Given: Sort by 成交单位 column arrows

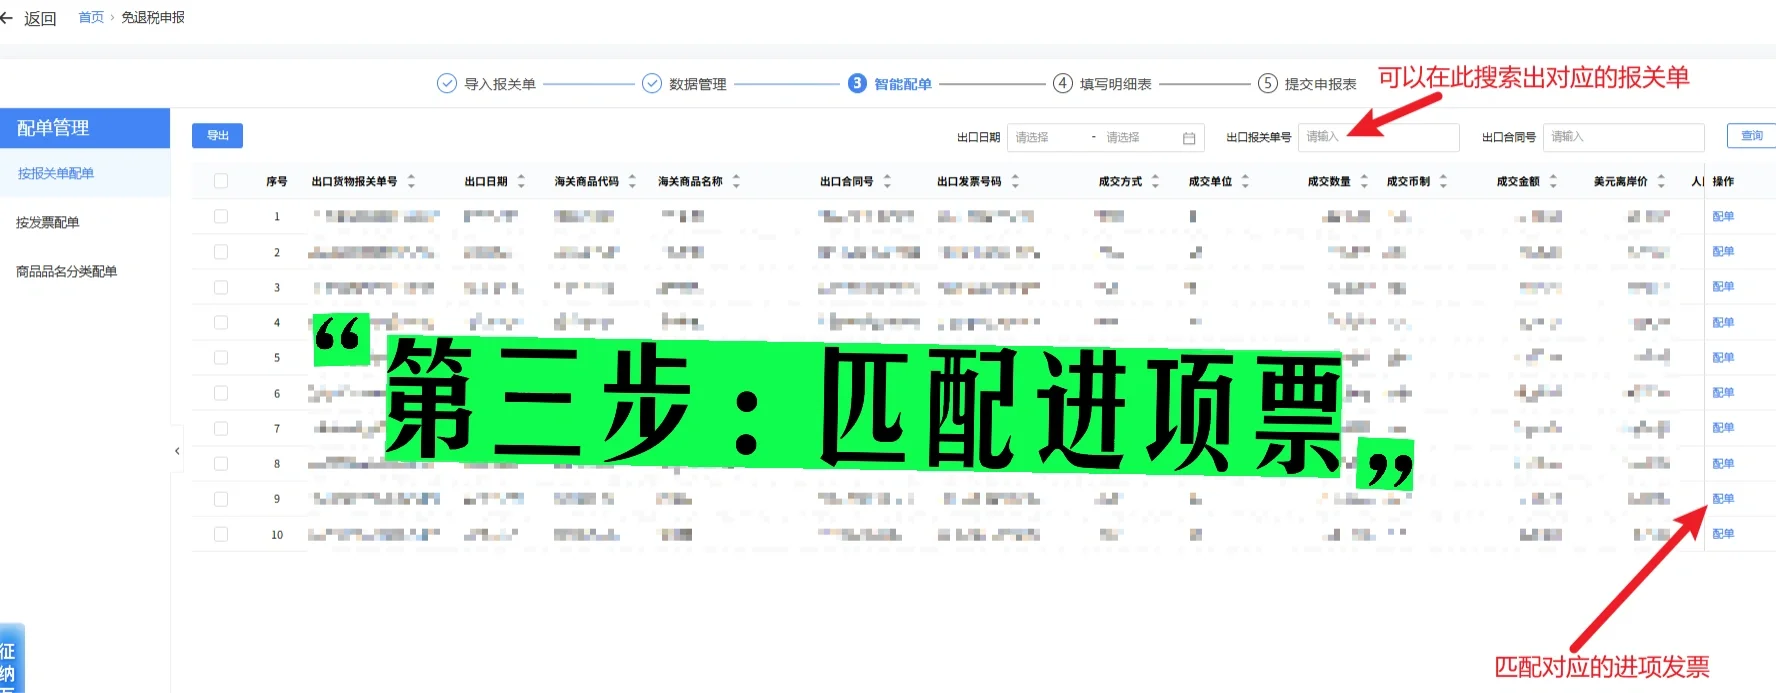Looking at the screenshot, I should [1245, 181].
